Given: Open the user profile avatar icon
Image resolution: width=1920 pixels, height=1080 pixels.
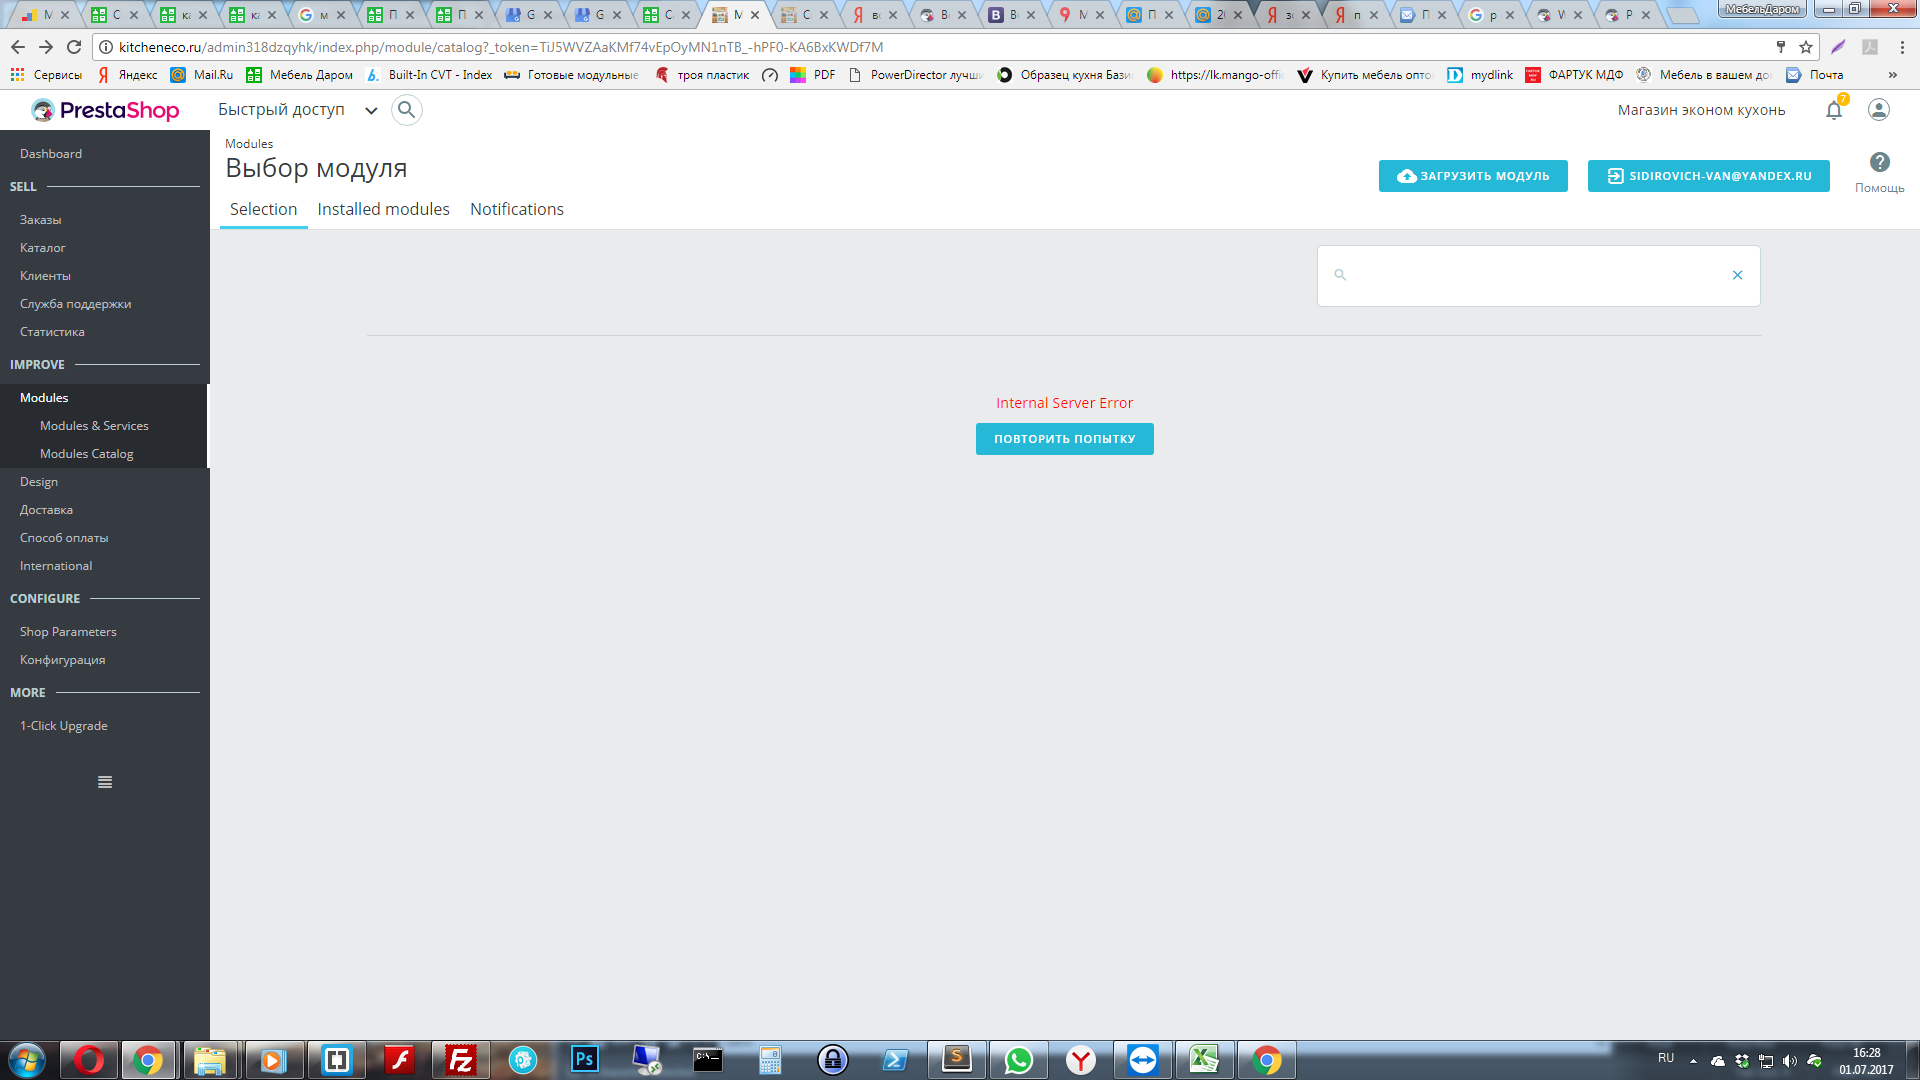Looking at the screenshot, I should click(x=1879, y=110).
